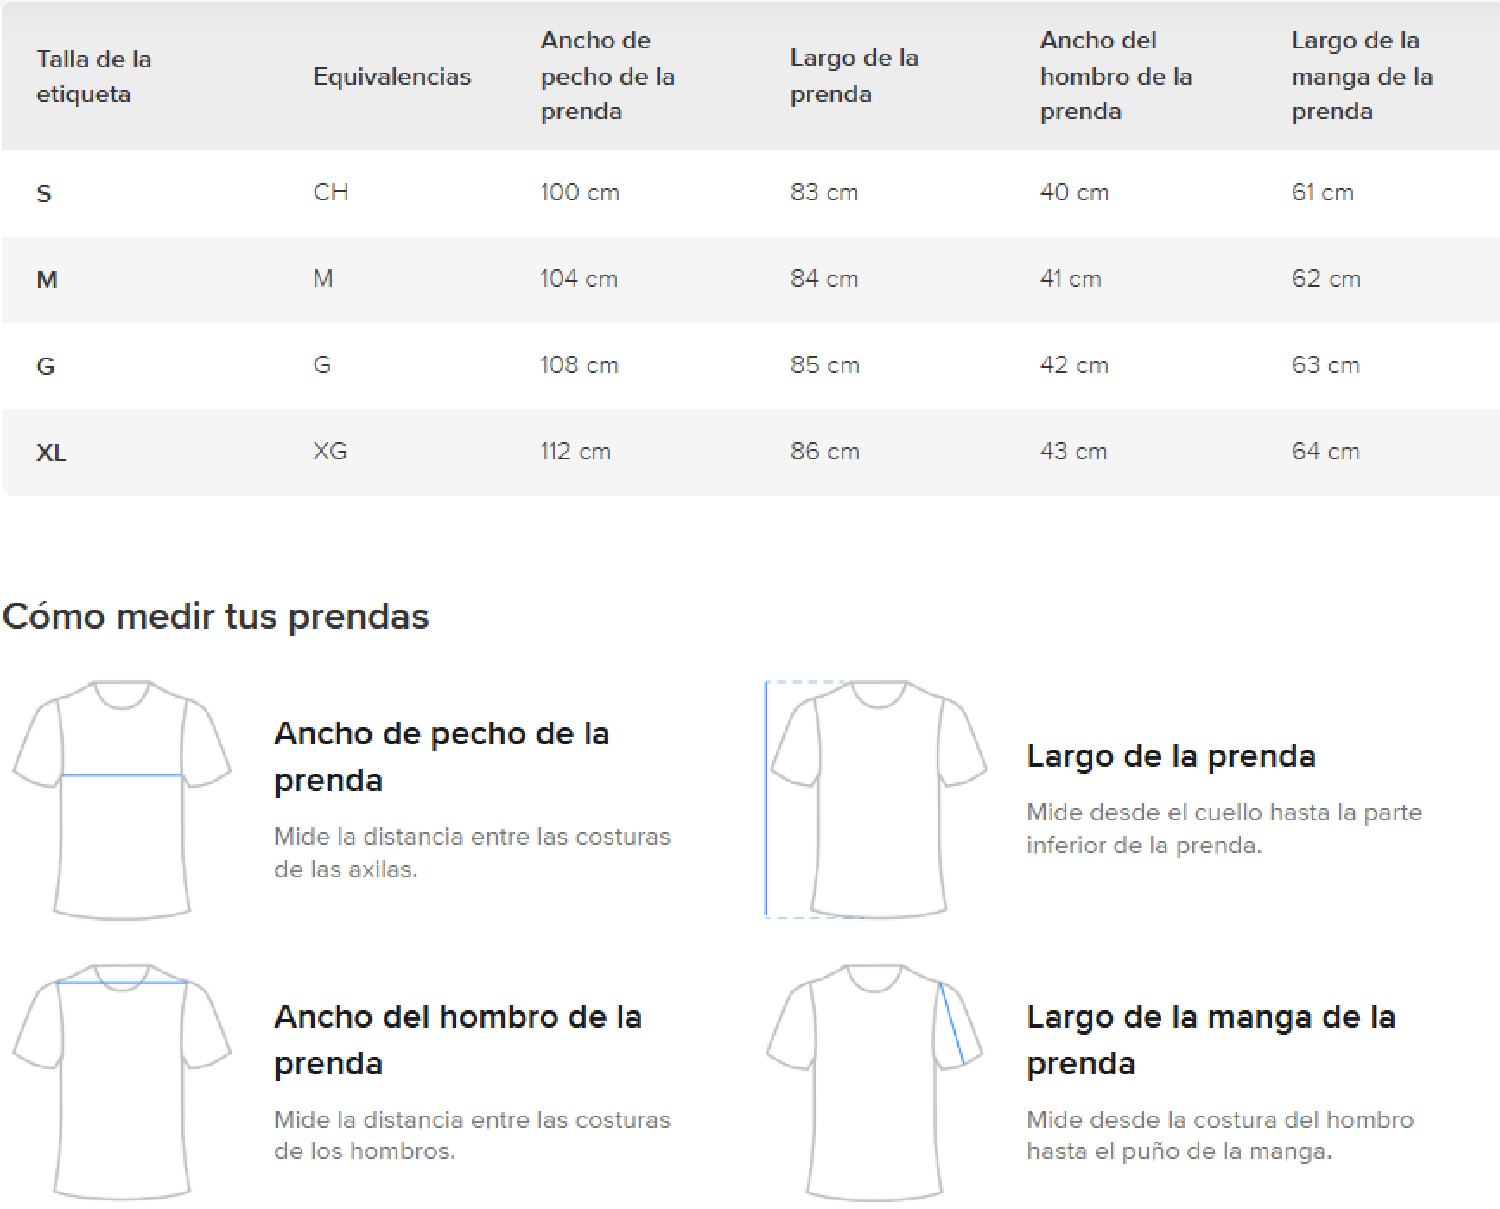Click the 64 cm sleeve length value
The image size is (1500, 1209).
click(1325, 451)
